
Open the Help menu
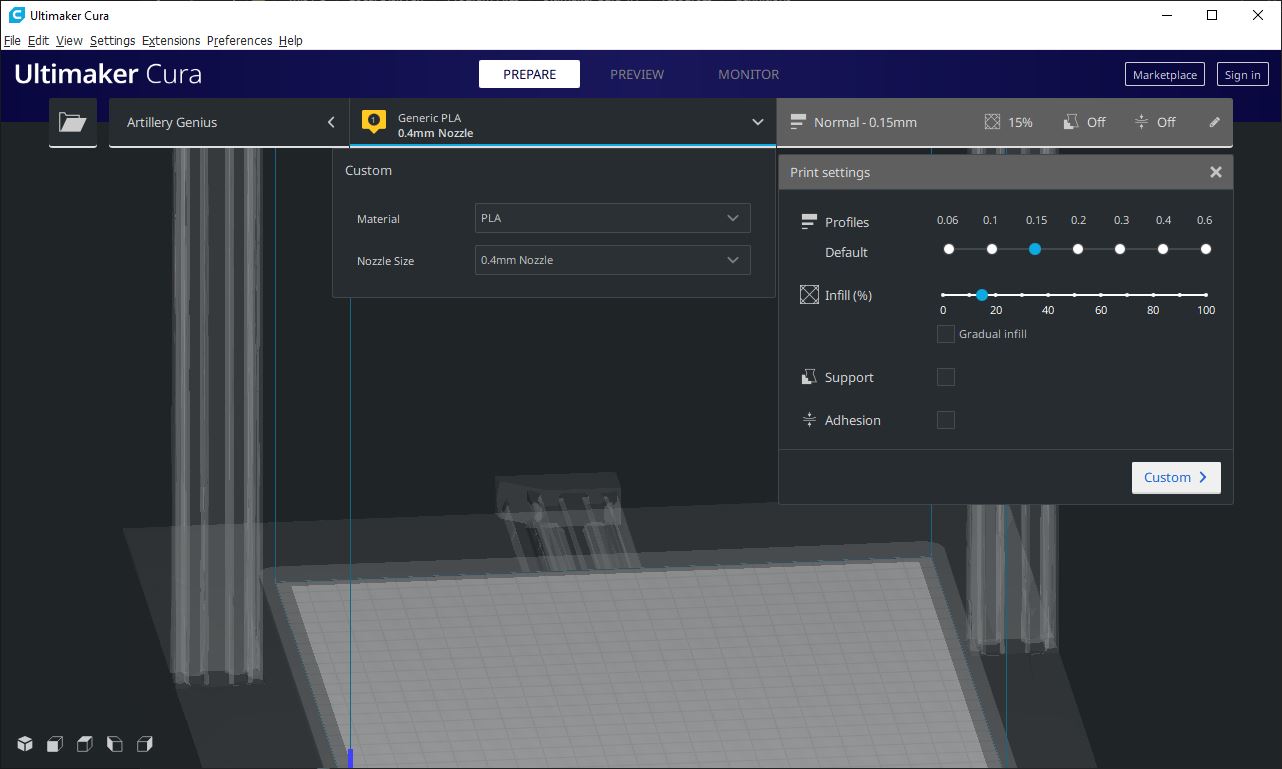291,41
